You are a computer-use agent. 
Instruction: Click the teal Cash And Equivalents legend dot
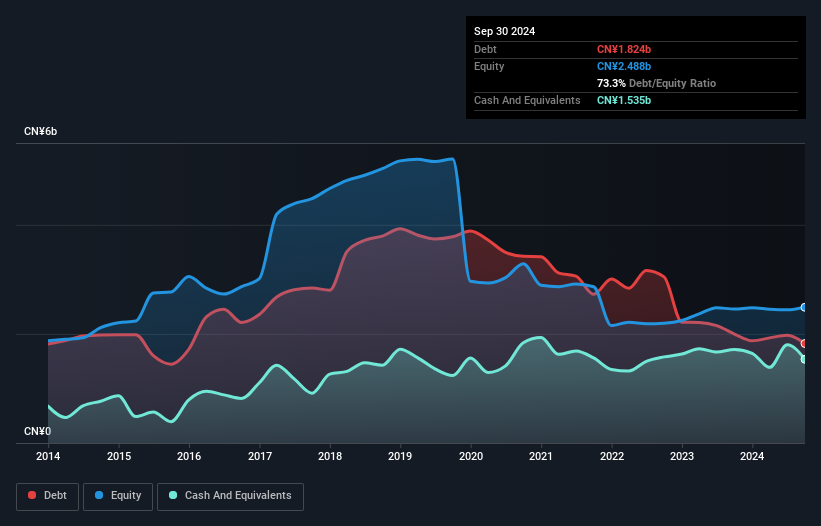point(173,495)
